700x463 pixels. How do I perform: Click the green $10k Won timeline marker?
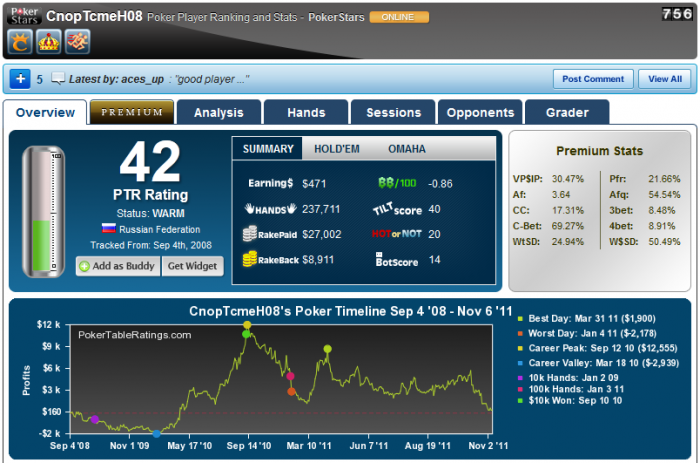click(246, 334)
